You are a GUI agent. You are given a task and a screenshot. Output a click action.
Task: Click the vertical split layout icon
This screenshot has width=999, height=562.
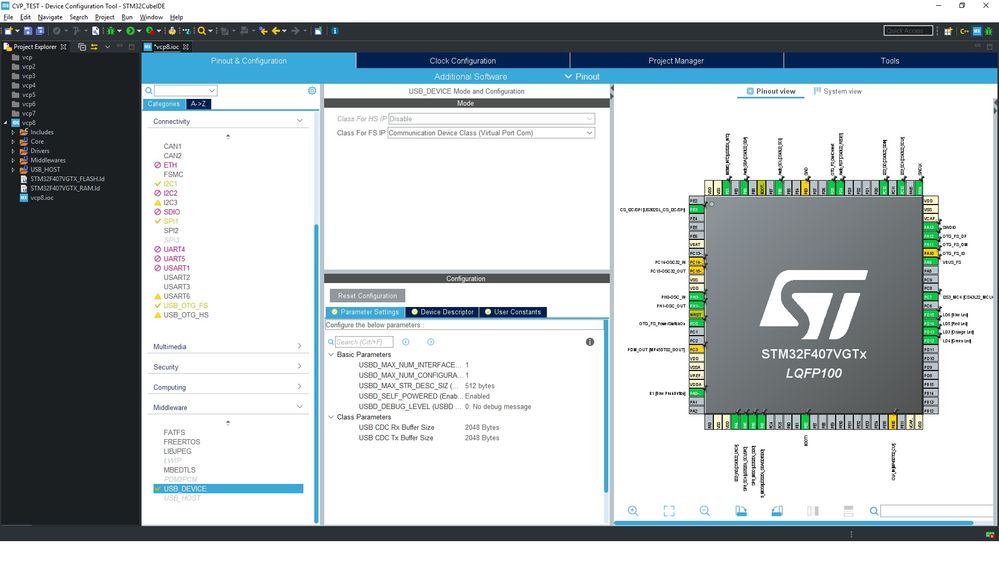pyautogui.click(x=813, y=511)
